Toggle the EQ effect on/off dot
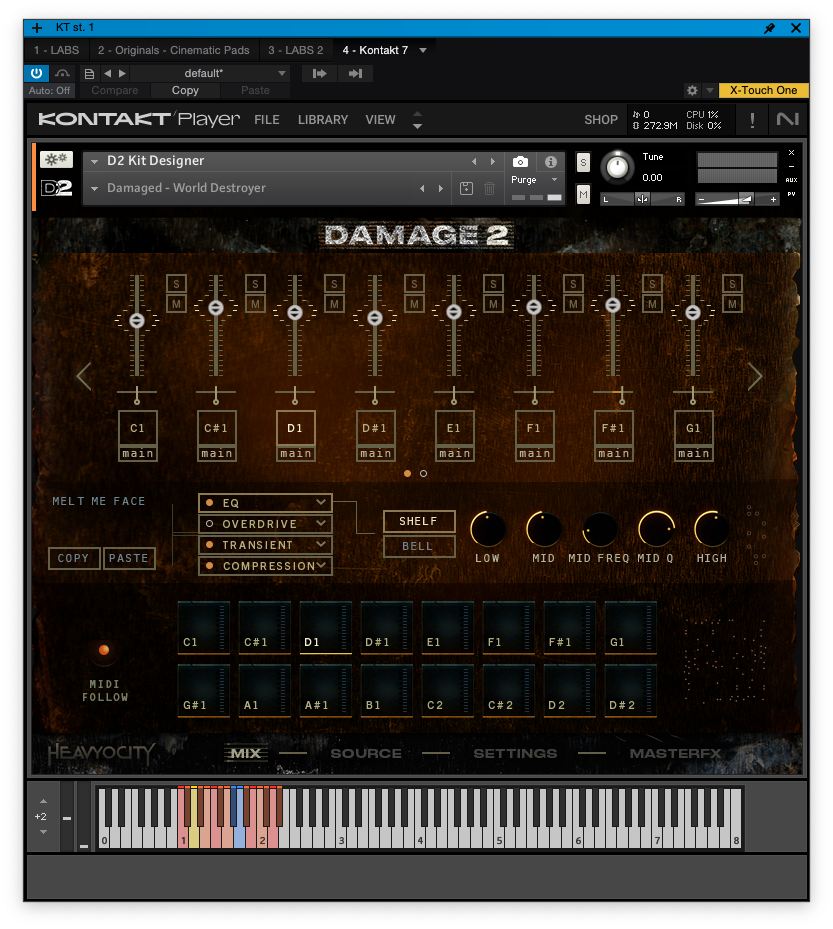The height and width of the screenshot is (929, 833). pyautogui.click(x=209, y=502)
